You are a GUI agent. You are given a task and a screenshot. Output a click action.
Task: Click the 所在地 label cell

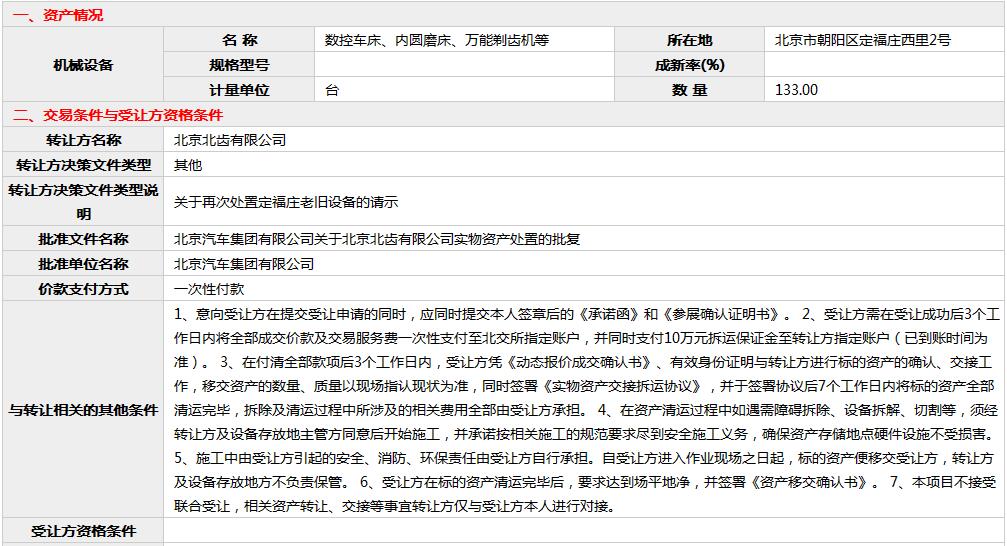[689, 40]
